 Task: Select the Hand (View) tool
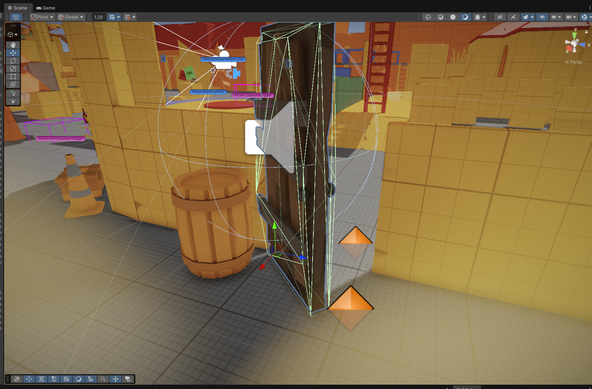click(x=13, y=45)
